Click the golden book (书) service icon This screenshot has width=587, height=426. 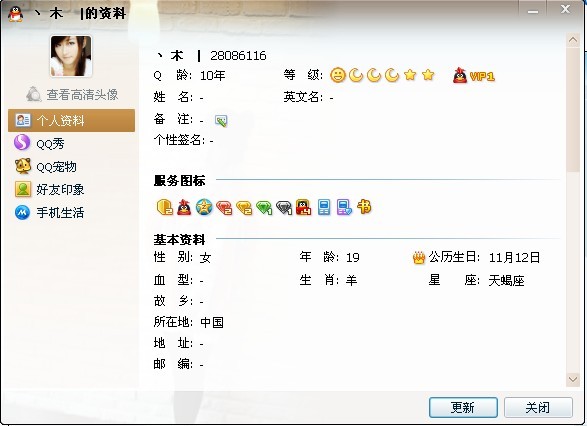(364, 207)
